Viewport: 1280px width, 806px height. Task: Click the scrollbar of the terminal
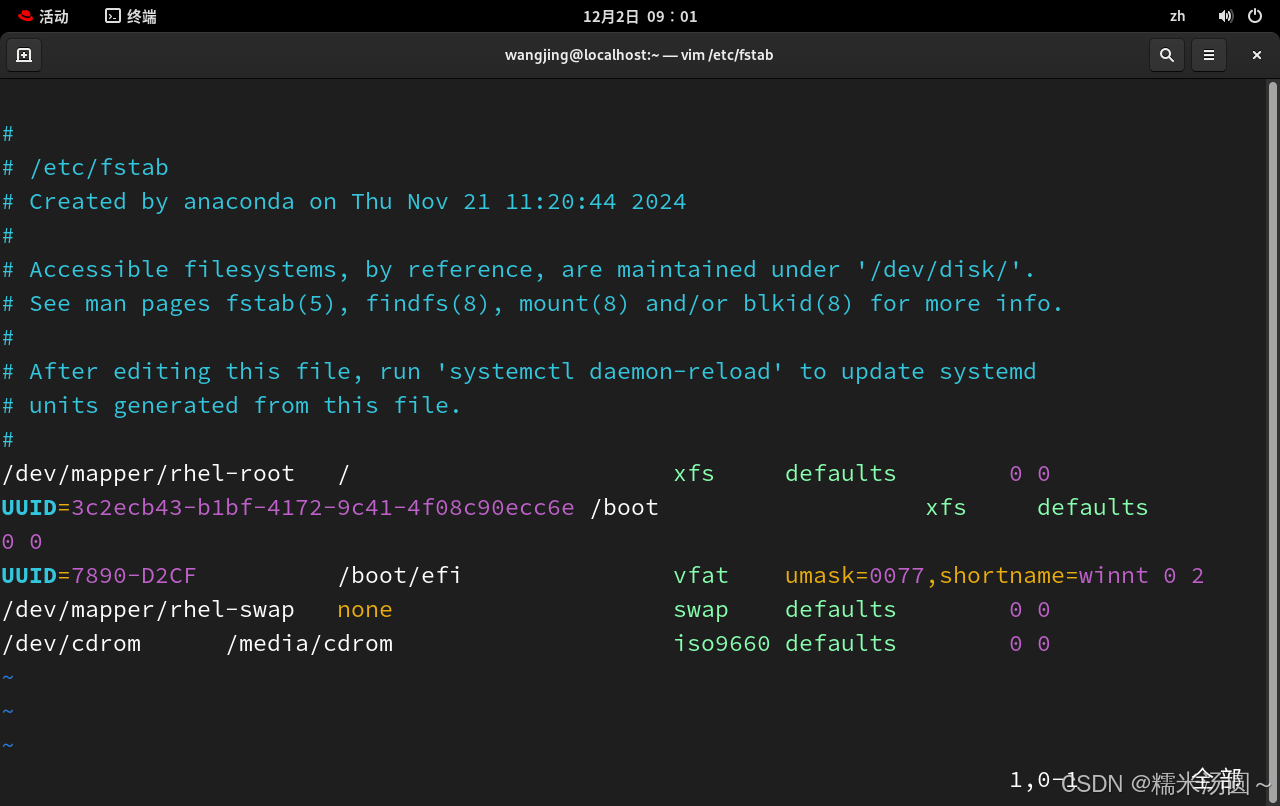pos(1274,440)
